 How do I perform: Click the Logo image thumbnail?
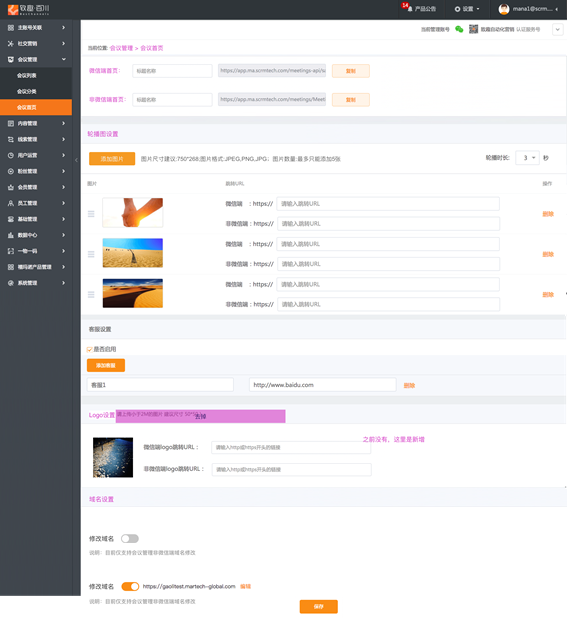coord(113,457)
